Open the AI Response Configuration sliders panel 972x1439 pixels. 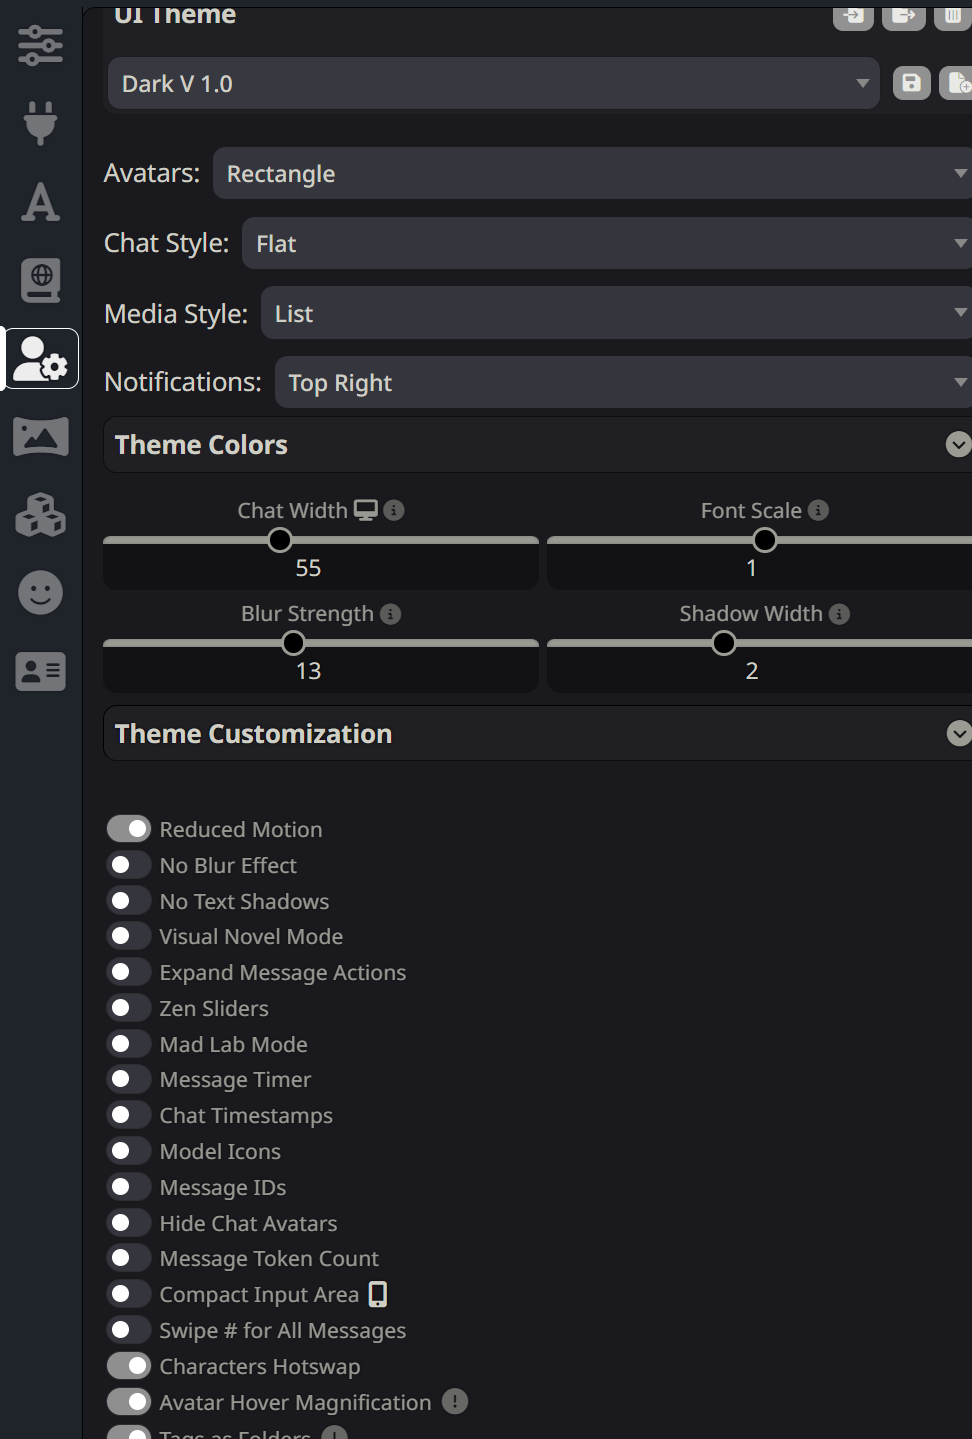point(40,45)
